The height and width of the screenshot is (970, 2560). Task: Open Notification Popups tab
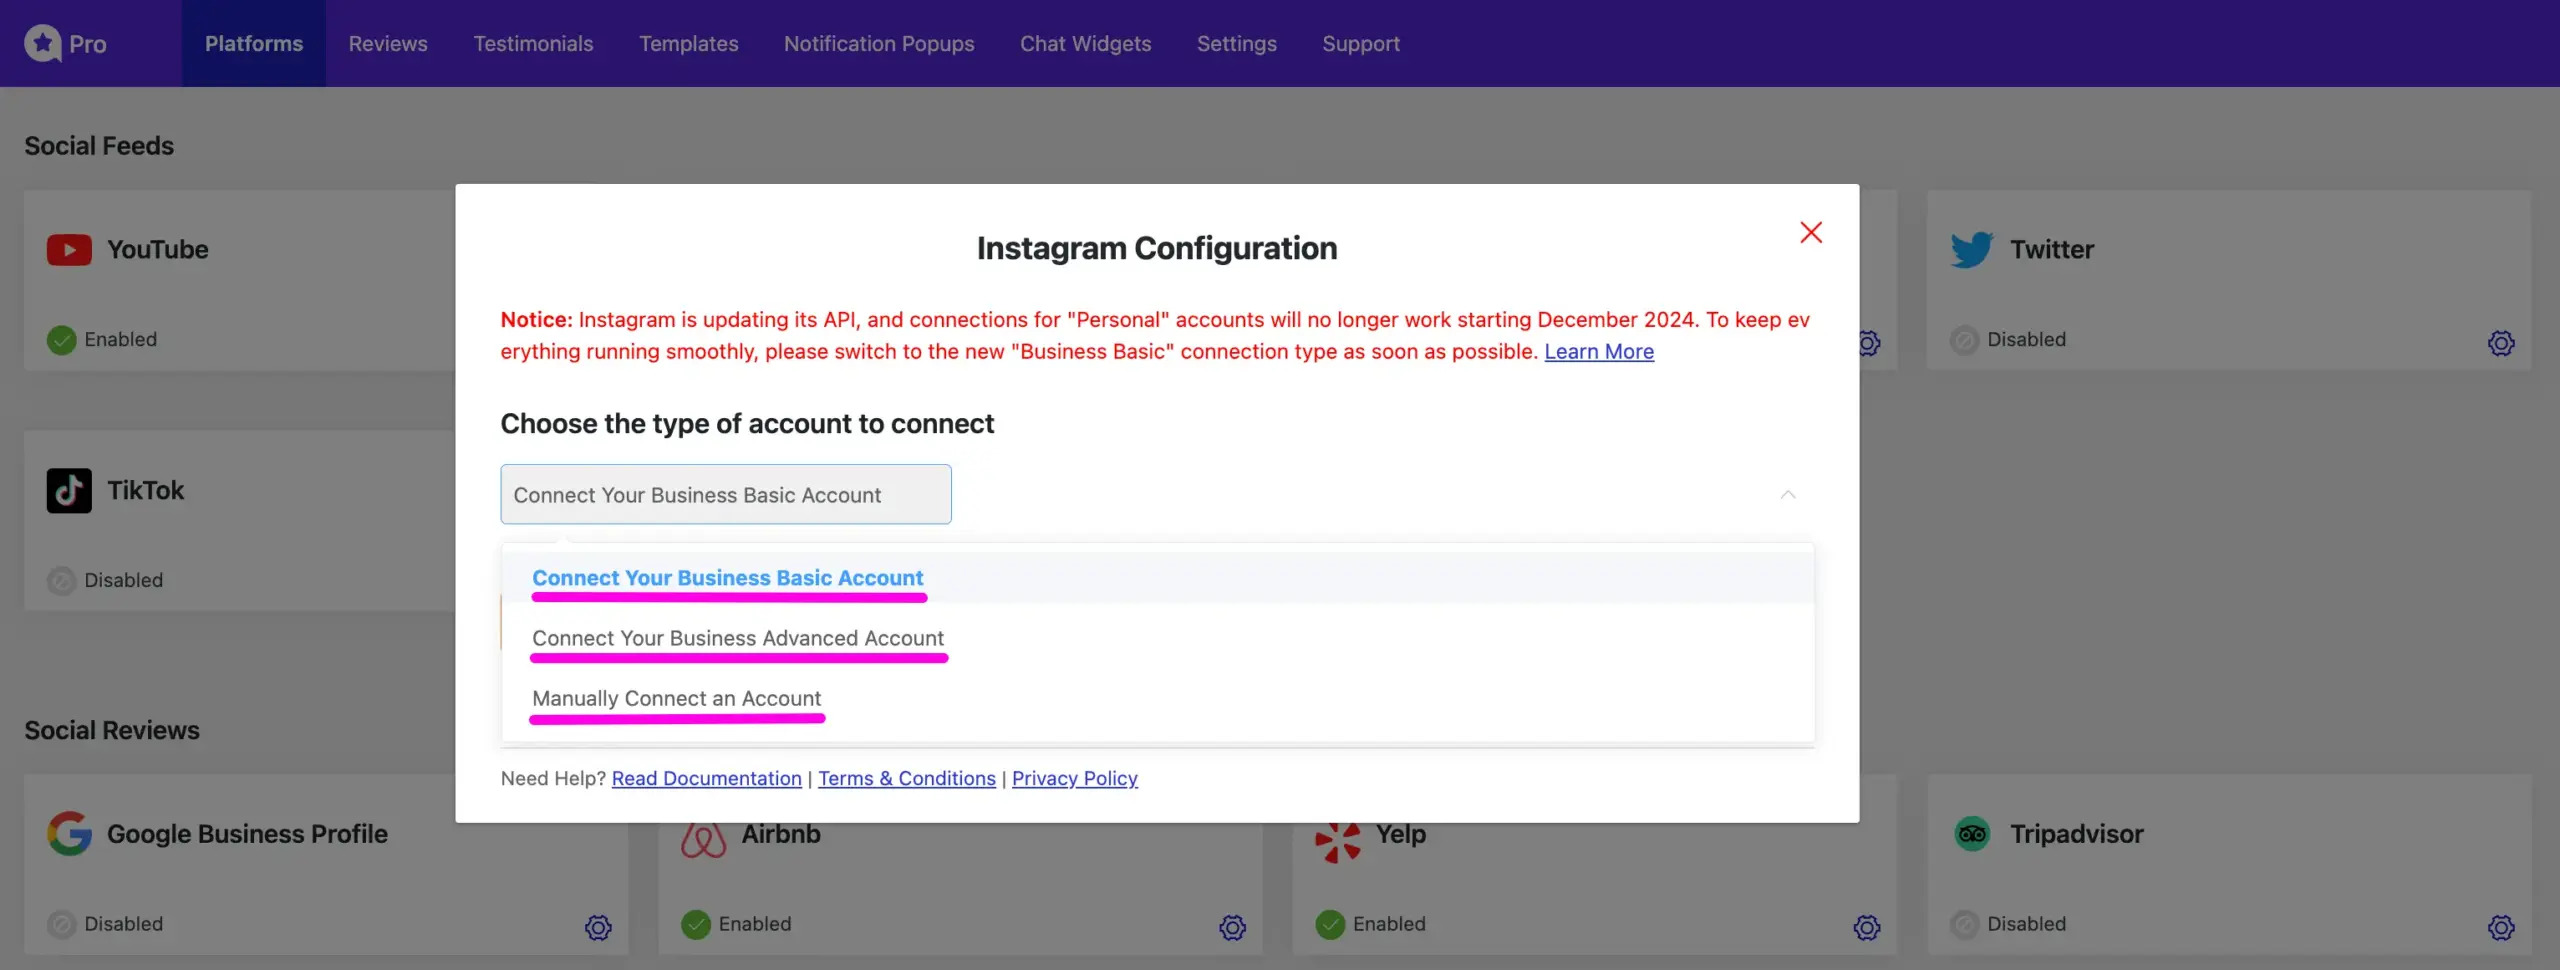(879, 43)
